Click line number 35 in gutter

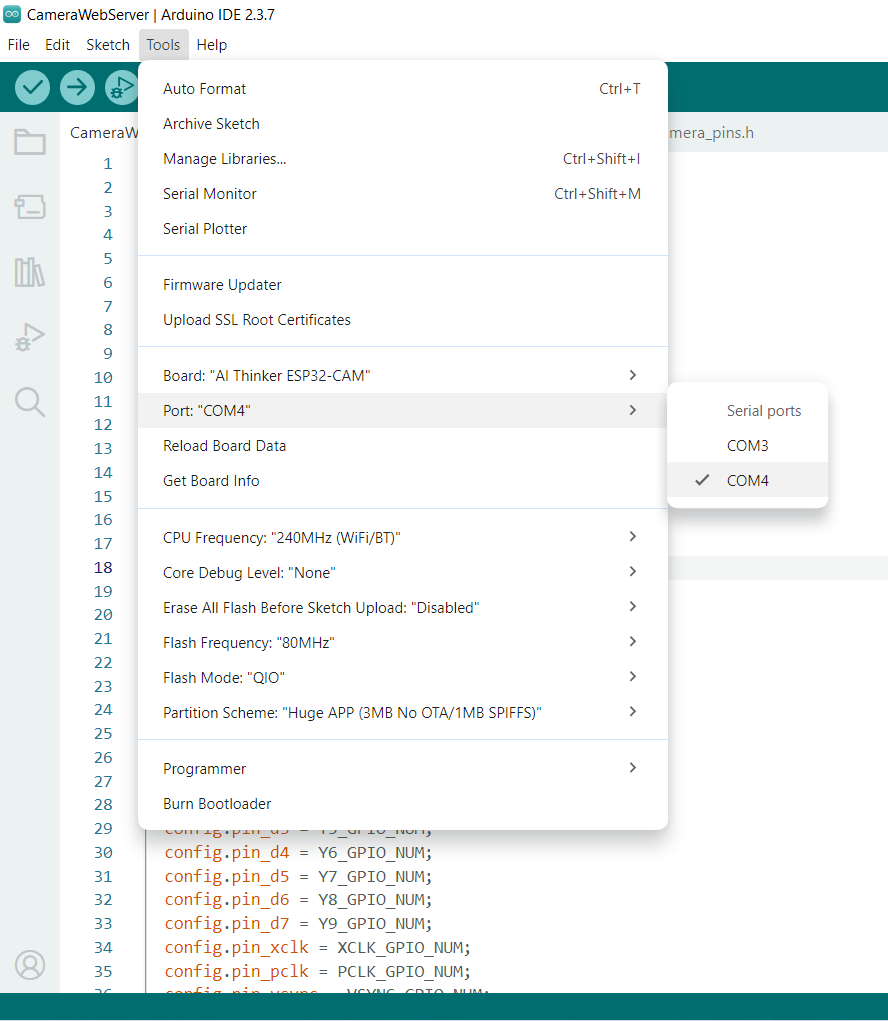coord(103,972)
